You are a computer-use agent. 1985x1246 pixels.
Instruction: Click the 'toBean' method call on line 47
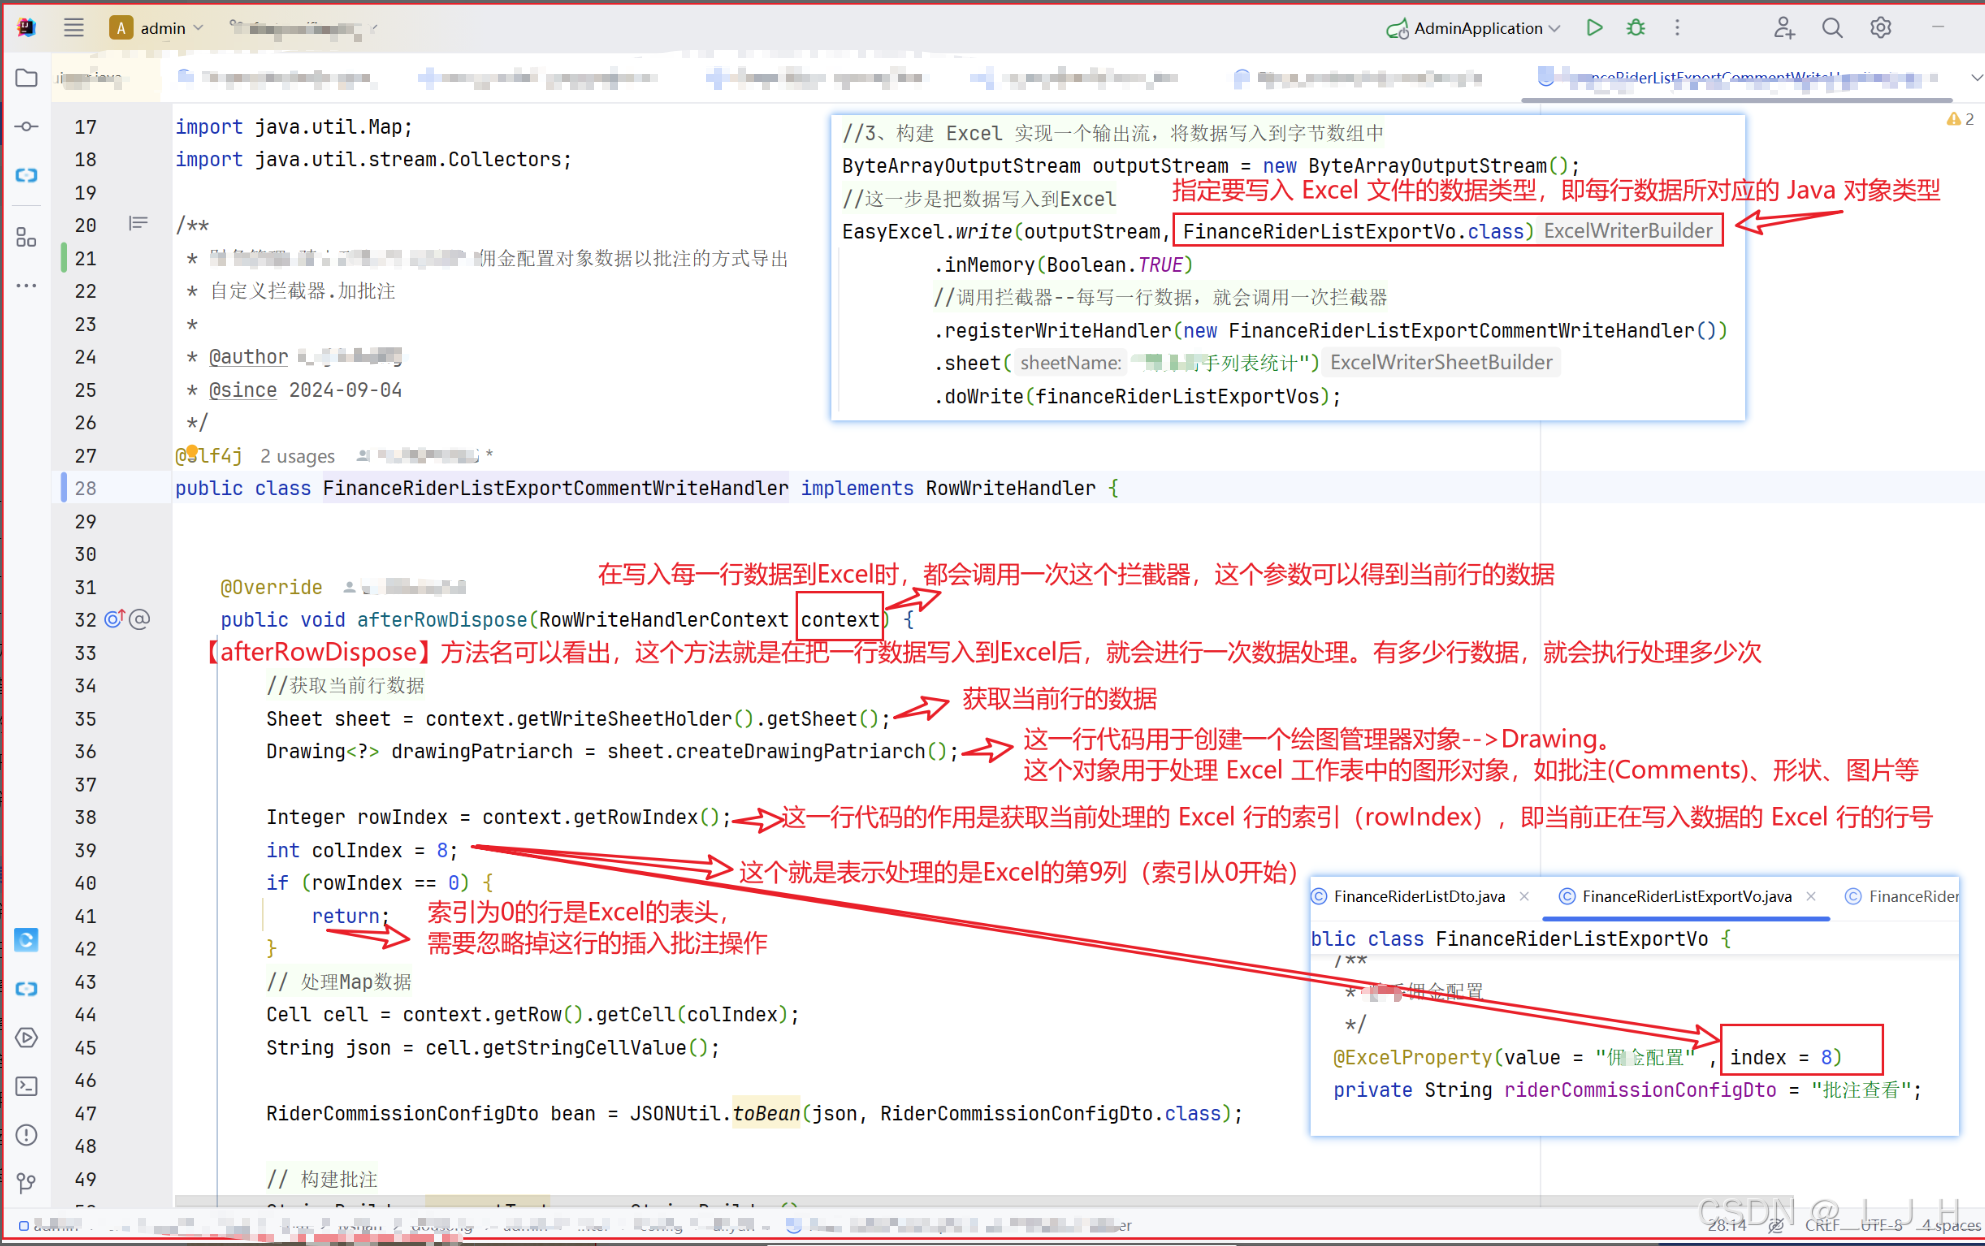[x=766, y=1113]
